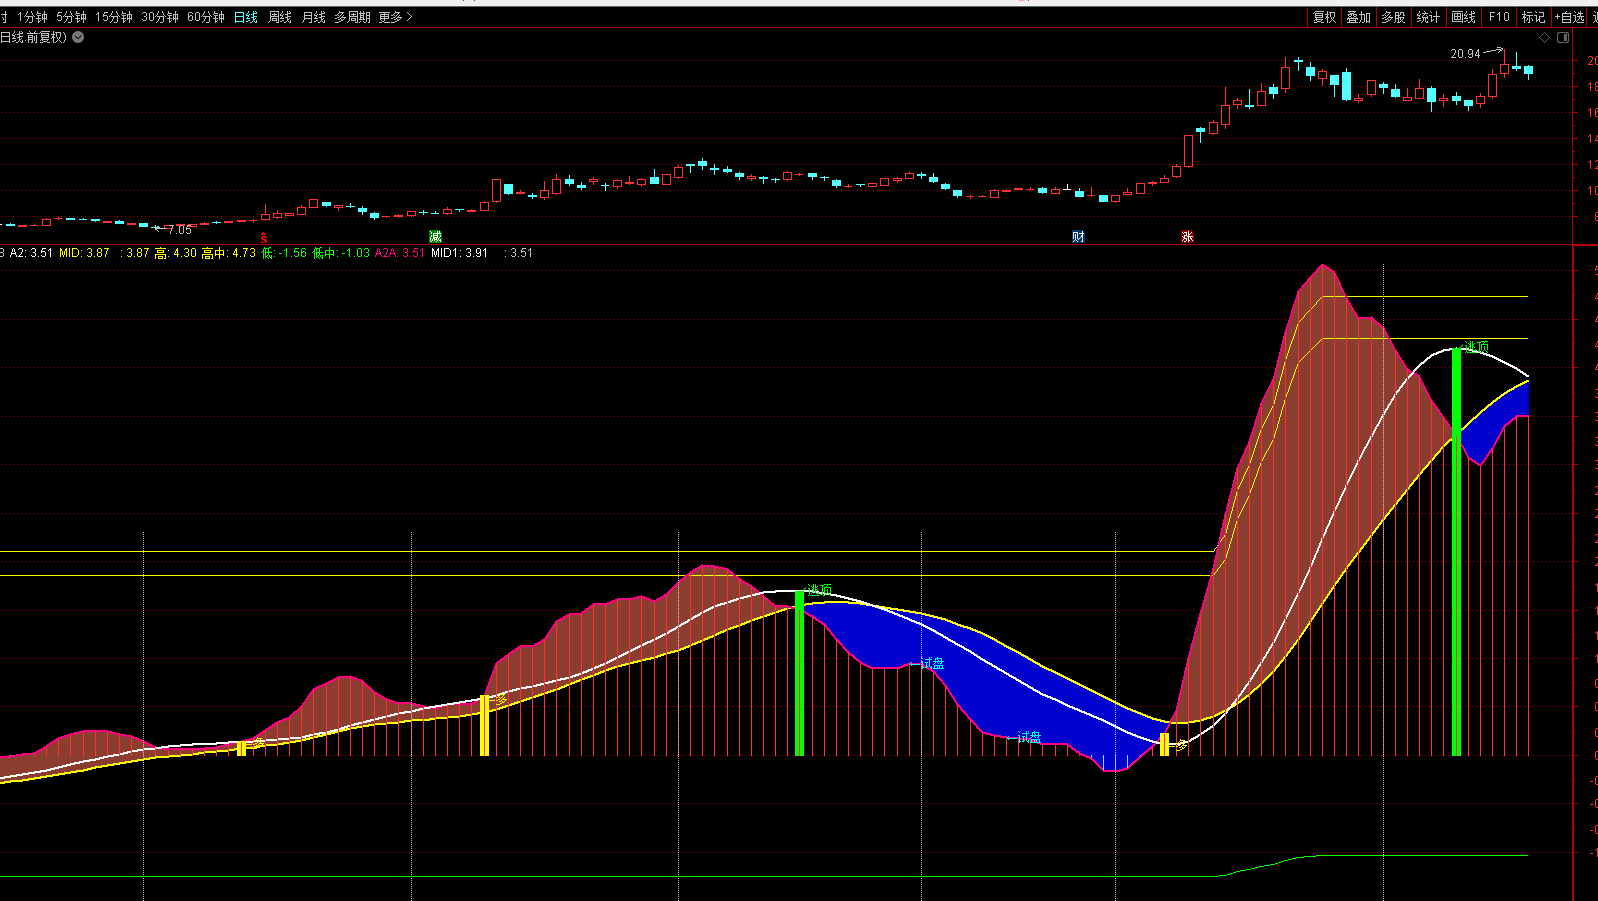
Task: Click the 20.94 high price label
Action: click(x=1465, y=54)
